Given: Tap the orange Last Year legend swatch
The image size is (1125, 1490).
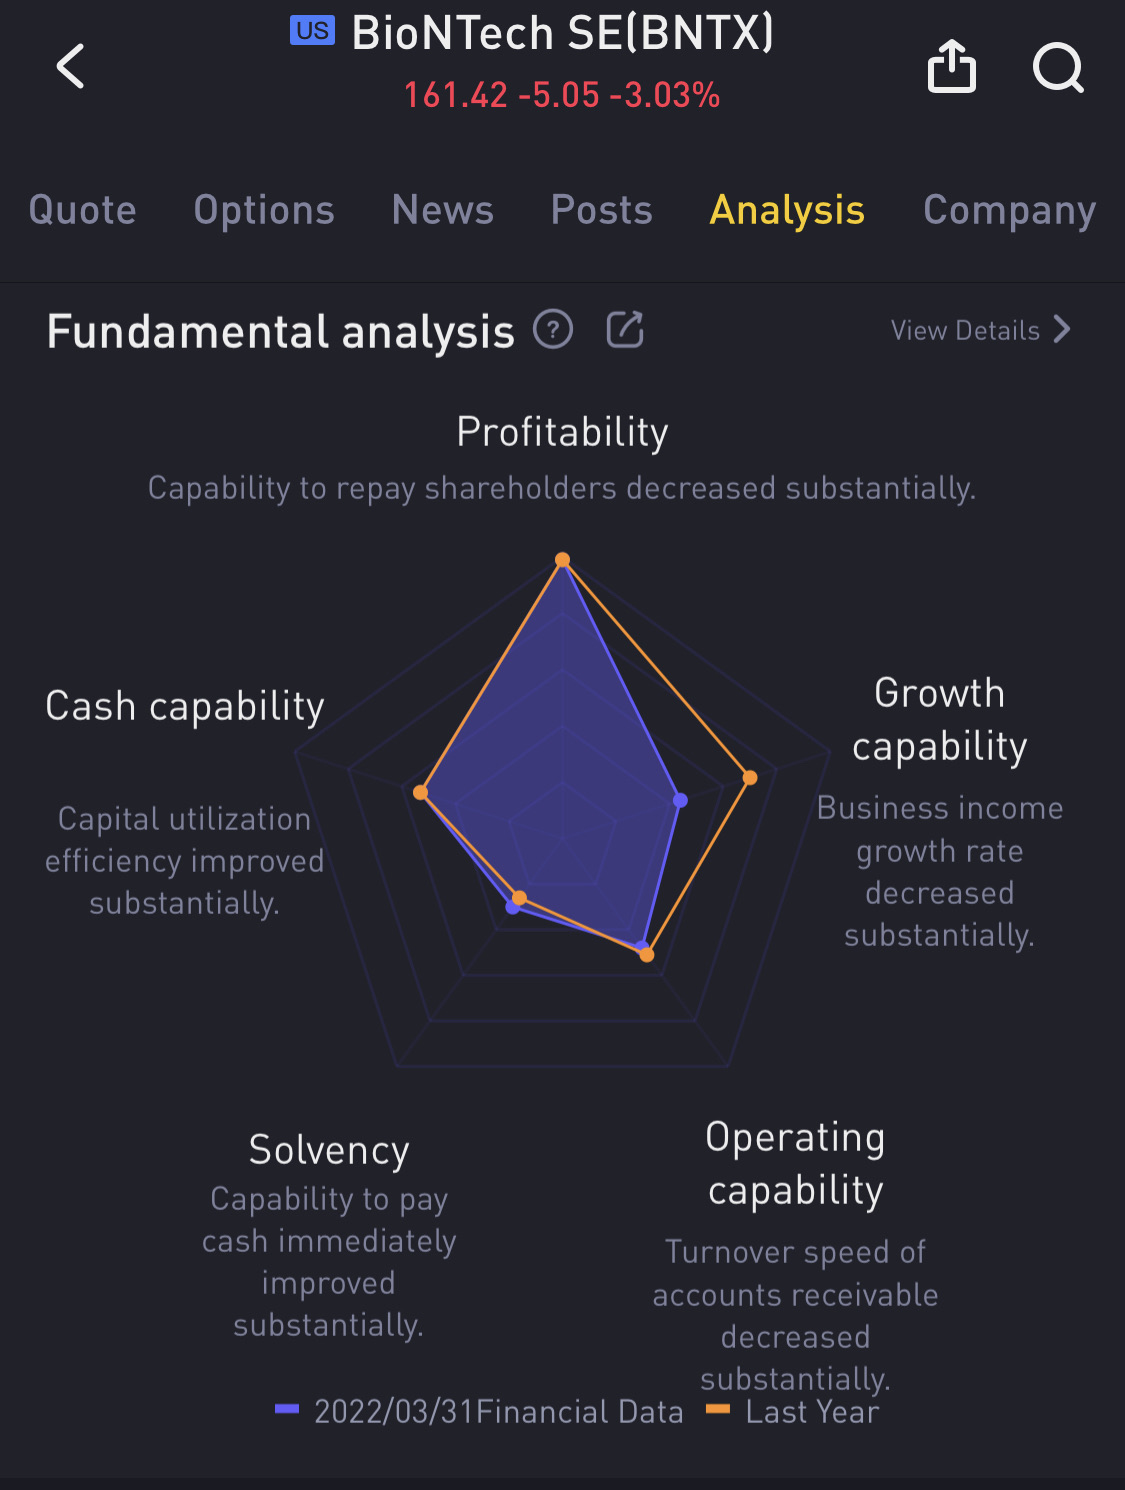Looking at the screenshot, I should coord(718,1409).
